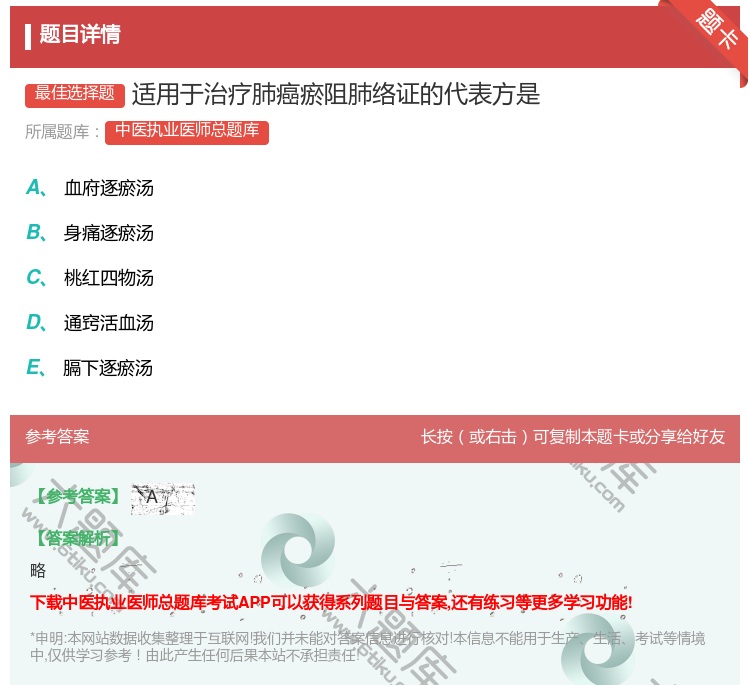The height and width of the screenshot is (685, 750).
Task: Click the teal letter E option marker
Action: click(34, 368)
